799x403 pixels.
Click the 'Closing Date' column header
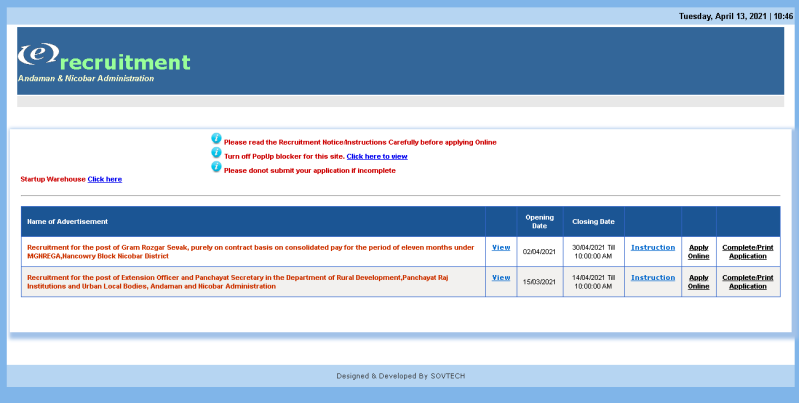click(x=593, y=221)
